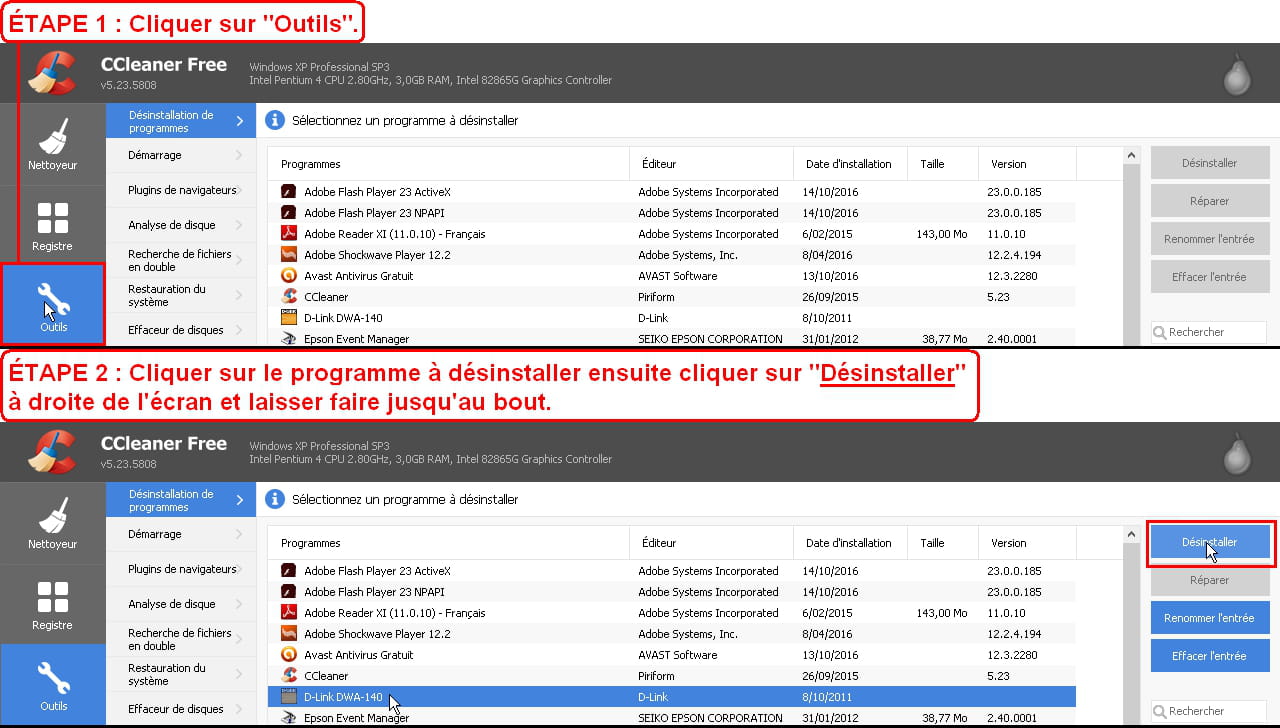Sort by Programmes column header in Étape 1 list
Viewport: 1280px width, 728px height.
448,164
